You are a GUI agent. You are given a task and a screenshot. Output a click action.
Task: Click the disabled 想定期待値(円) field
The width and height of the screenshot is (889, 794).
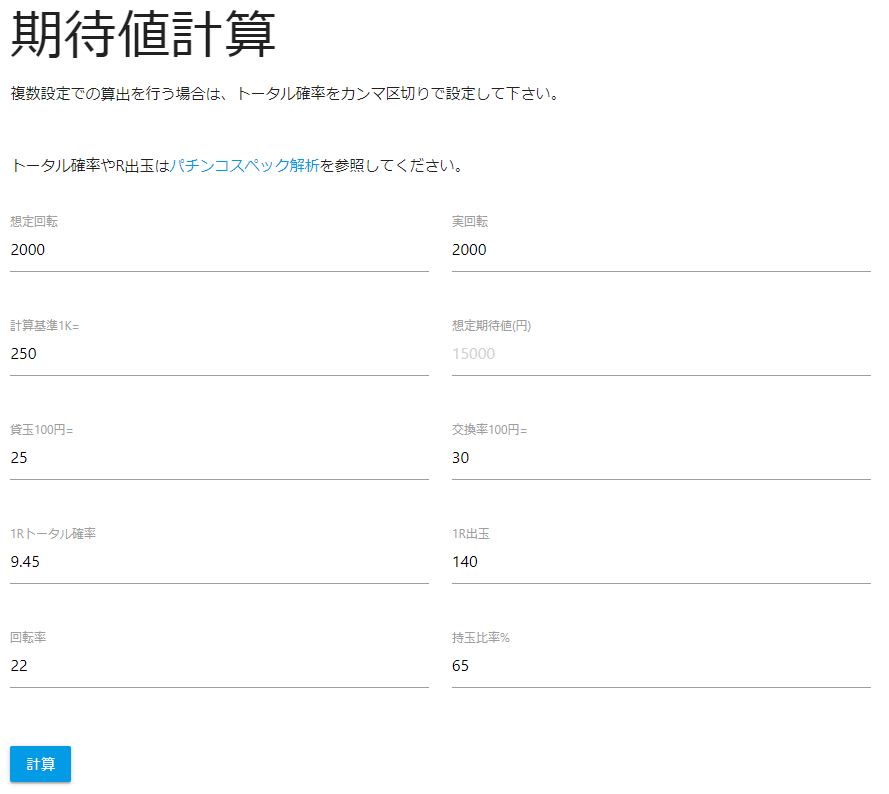(x=660, y=354)
